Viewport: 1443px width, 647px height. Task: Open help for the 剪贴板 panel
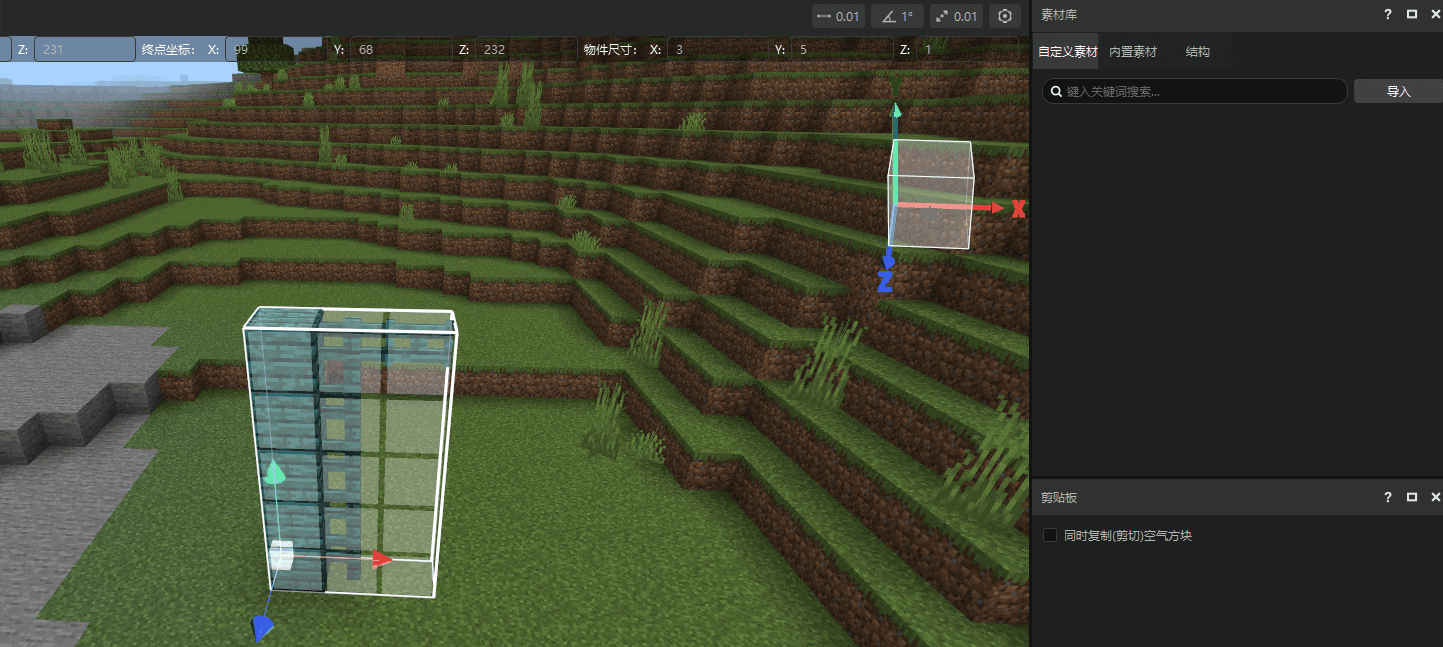(1388, 497)
